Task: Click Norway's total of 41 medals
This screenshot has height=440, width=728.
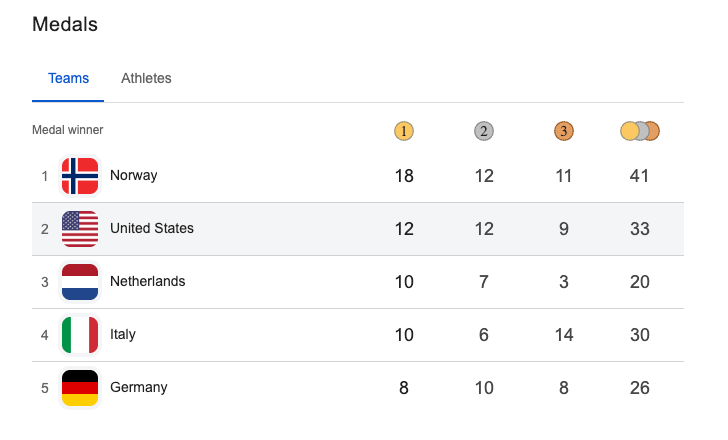Action: [x=640, y=176]
